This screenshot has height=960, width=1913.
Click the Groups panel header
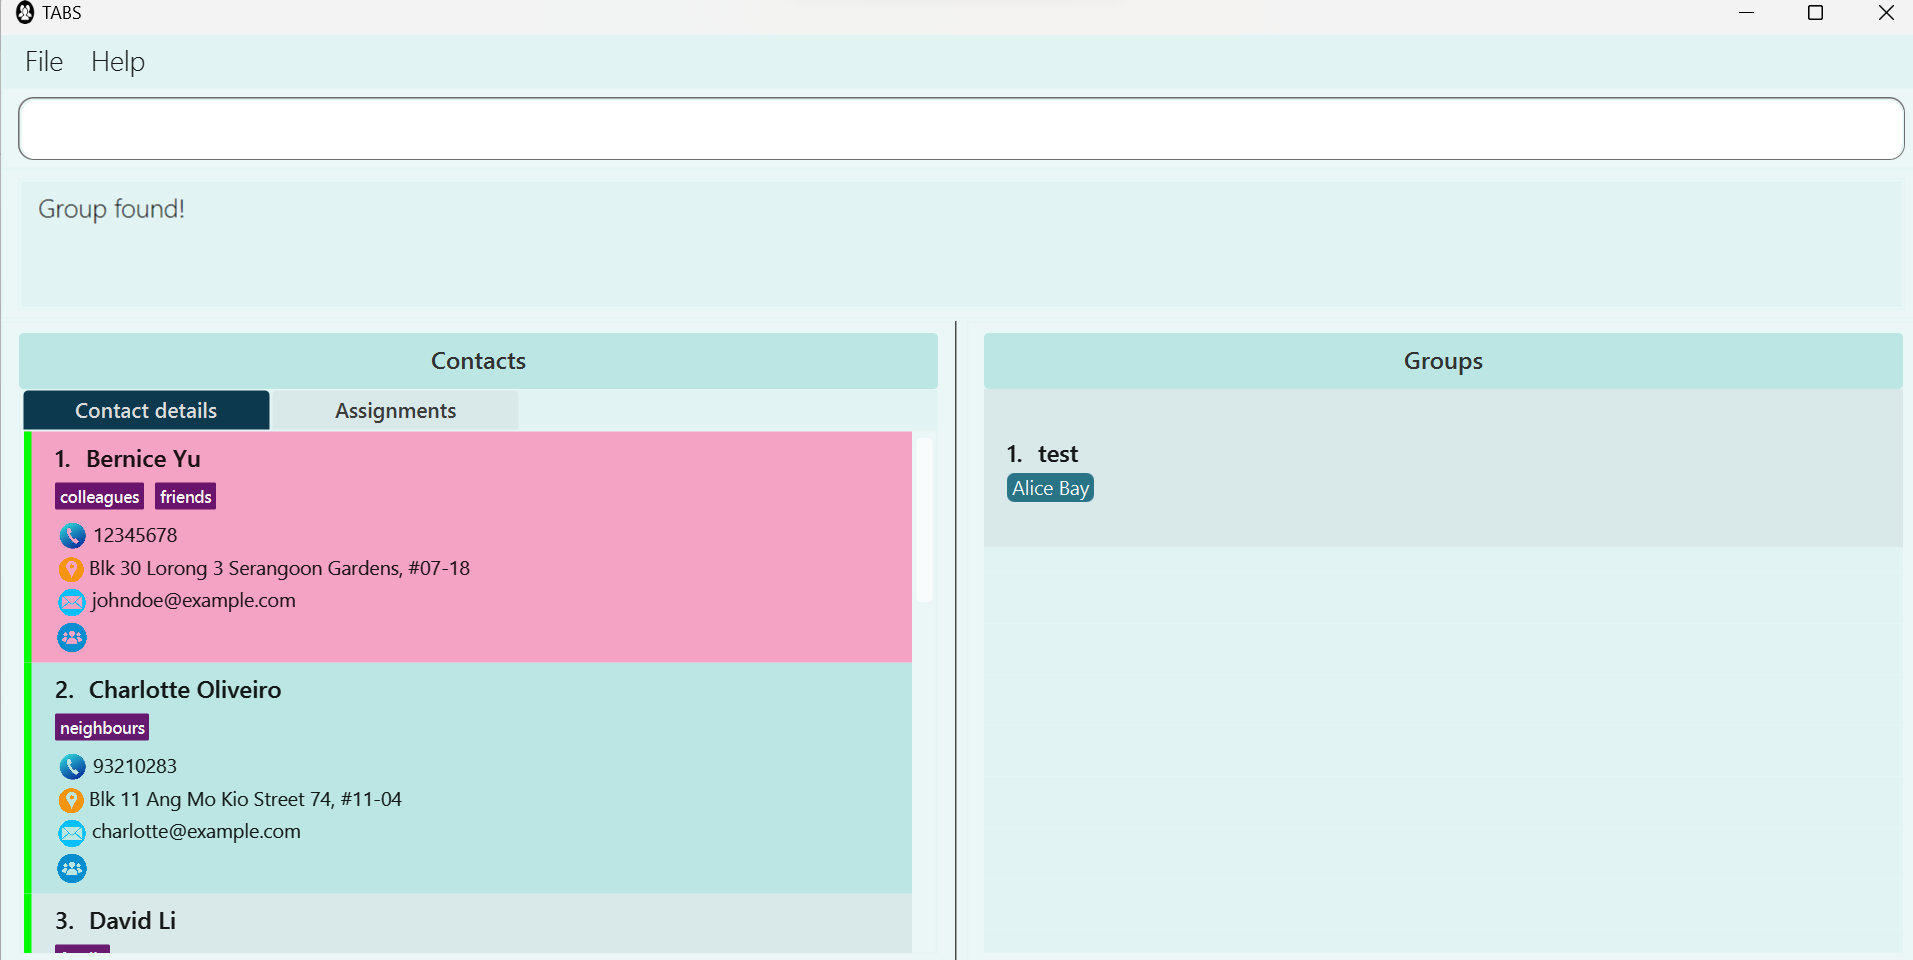(1443, 361)
